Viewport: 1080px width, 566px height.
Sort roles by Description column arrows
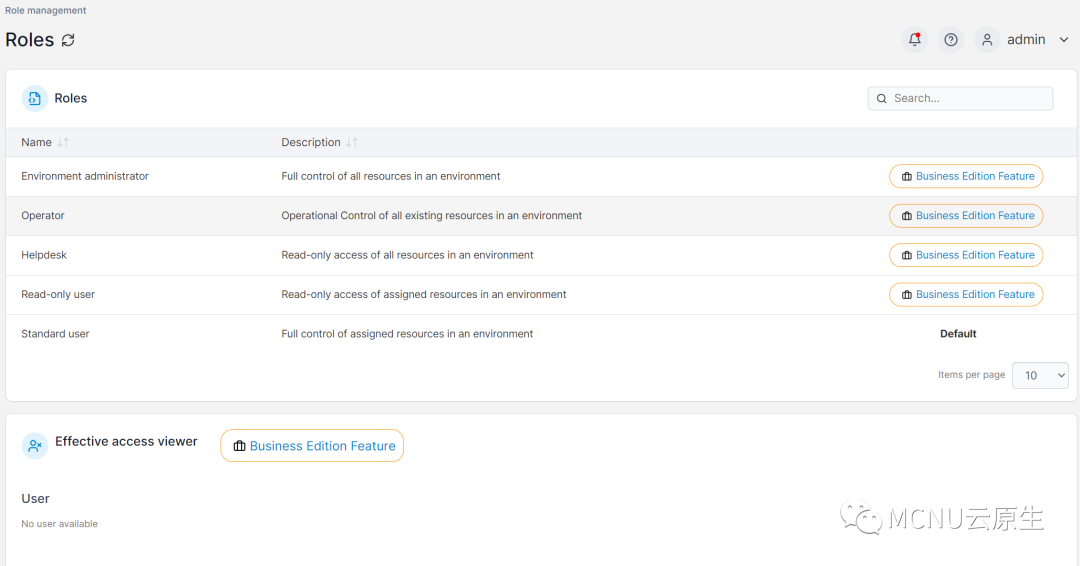tap(352, 143)
